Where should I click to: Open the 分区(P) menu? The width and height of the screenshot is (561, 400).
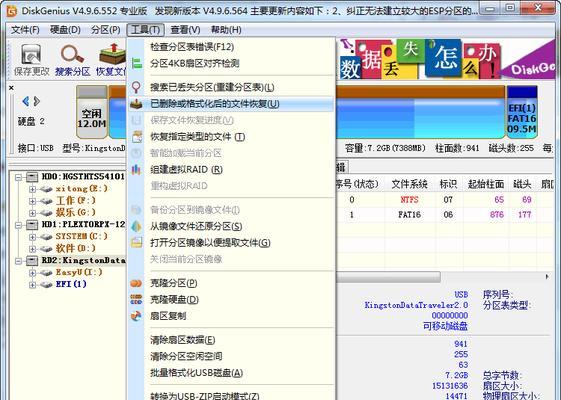click(x=106, y=30)
